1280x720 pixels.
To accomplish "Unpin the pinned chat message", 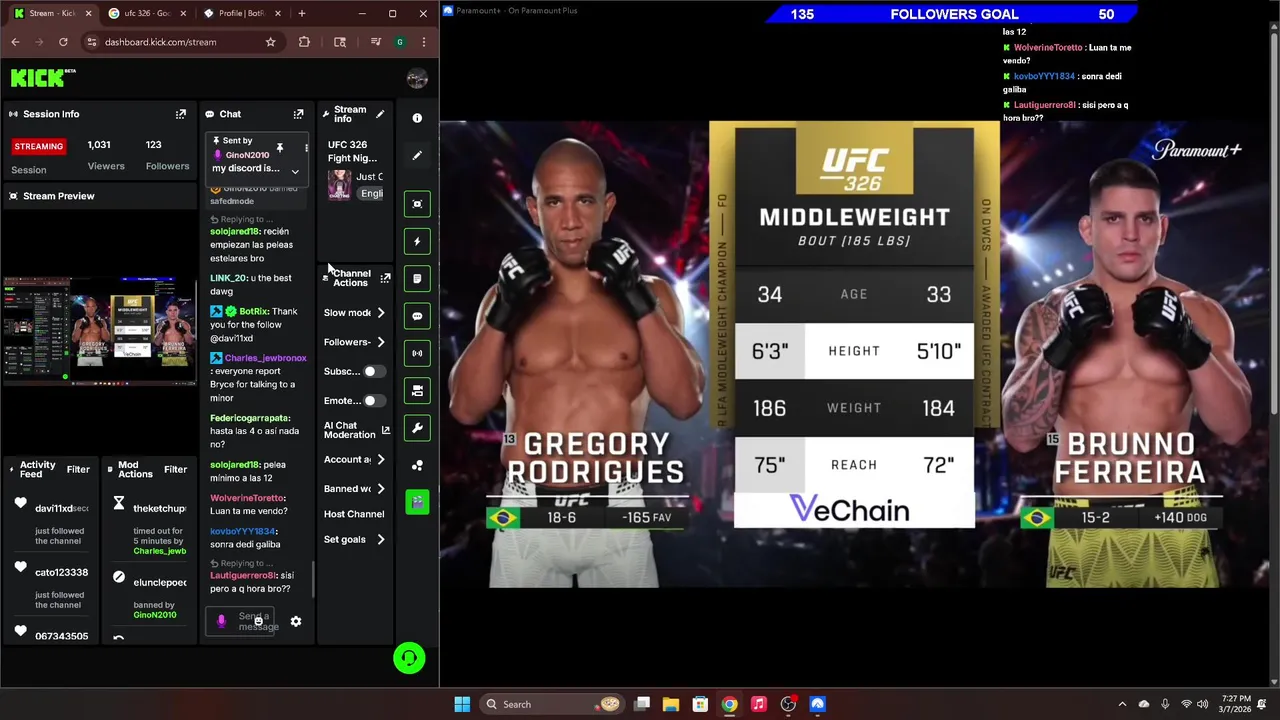I will click(x=280, y=148).
